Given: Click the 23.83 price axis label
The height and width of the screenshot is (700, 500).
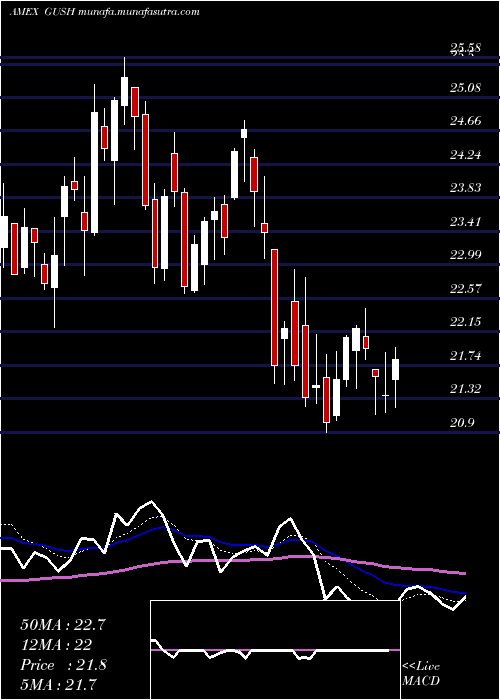Looking at the screenshot, I should click(x=465, y=188).
